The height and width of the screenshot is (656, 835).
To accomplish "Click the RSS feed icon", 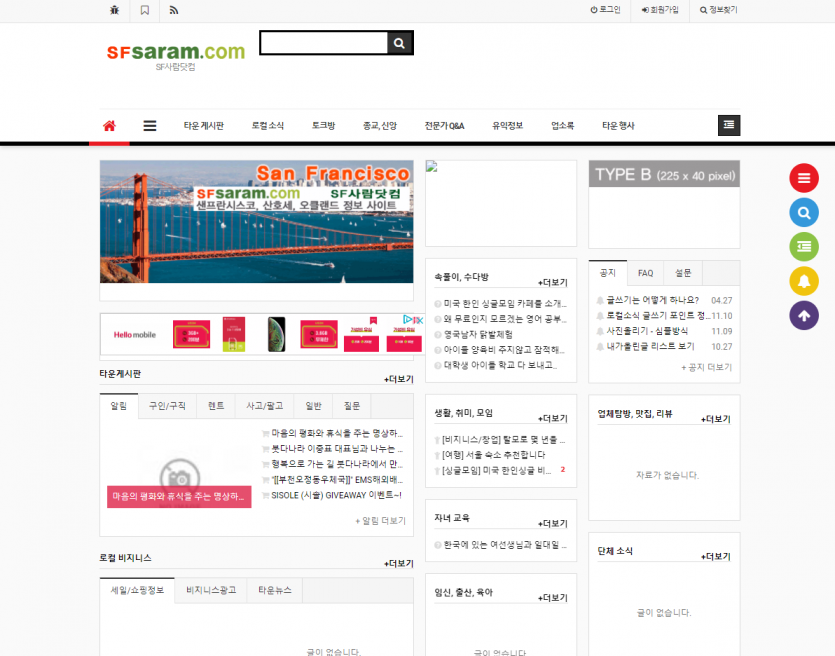I will click(x=174, y=10).
